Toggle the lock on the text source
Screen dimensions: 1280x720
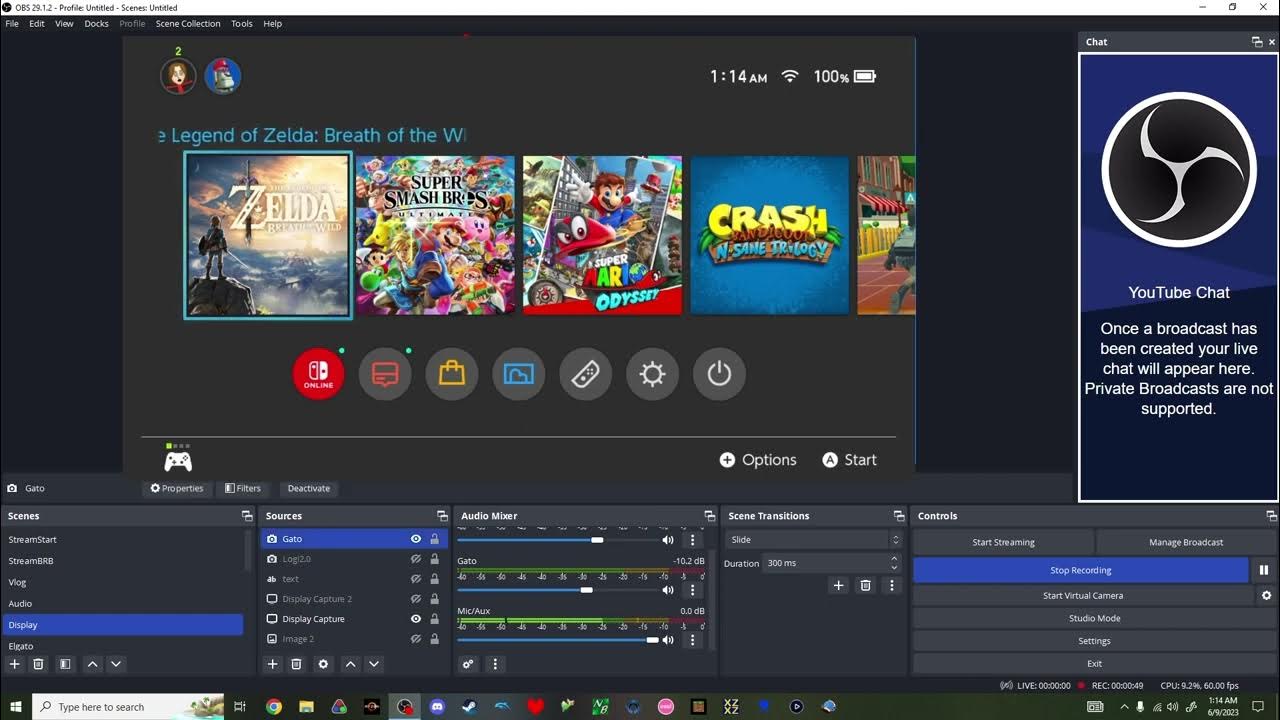tap(434, 579)
